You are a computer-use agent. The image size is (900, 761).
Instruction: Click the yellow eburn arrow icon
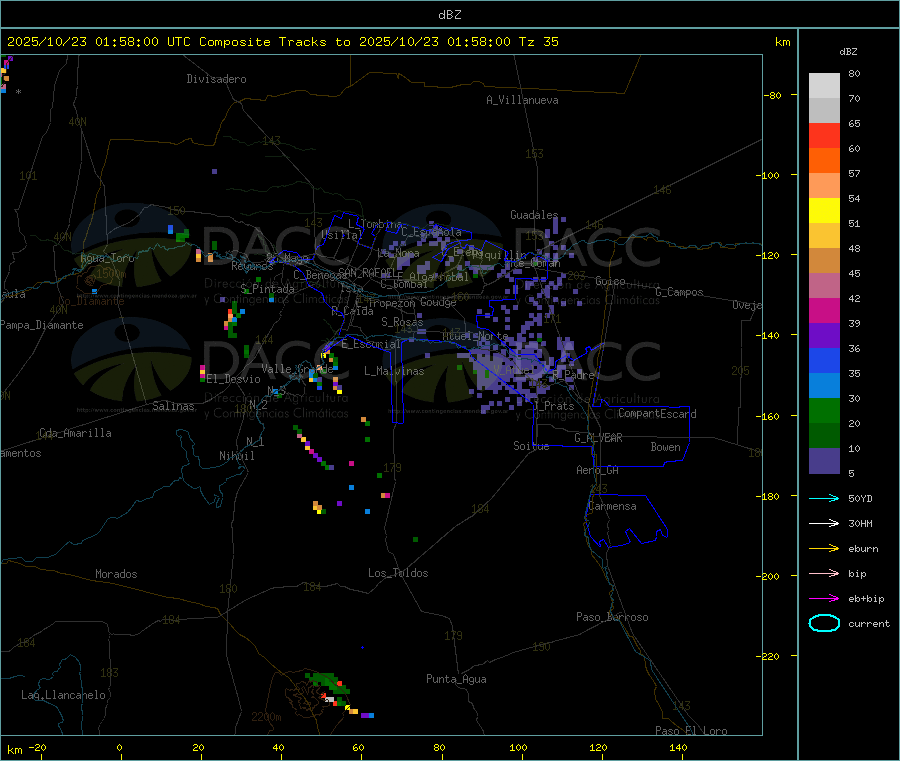(x=824, y=549)
